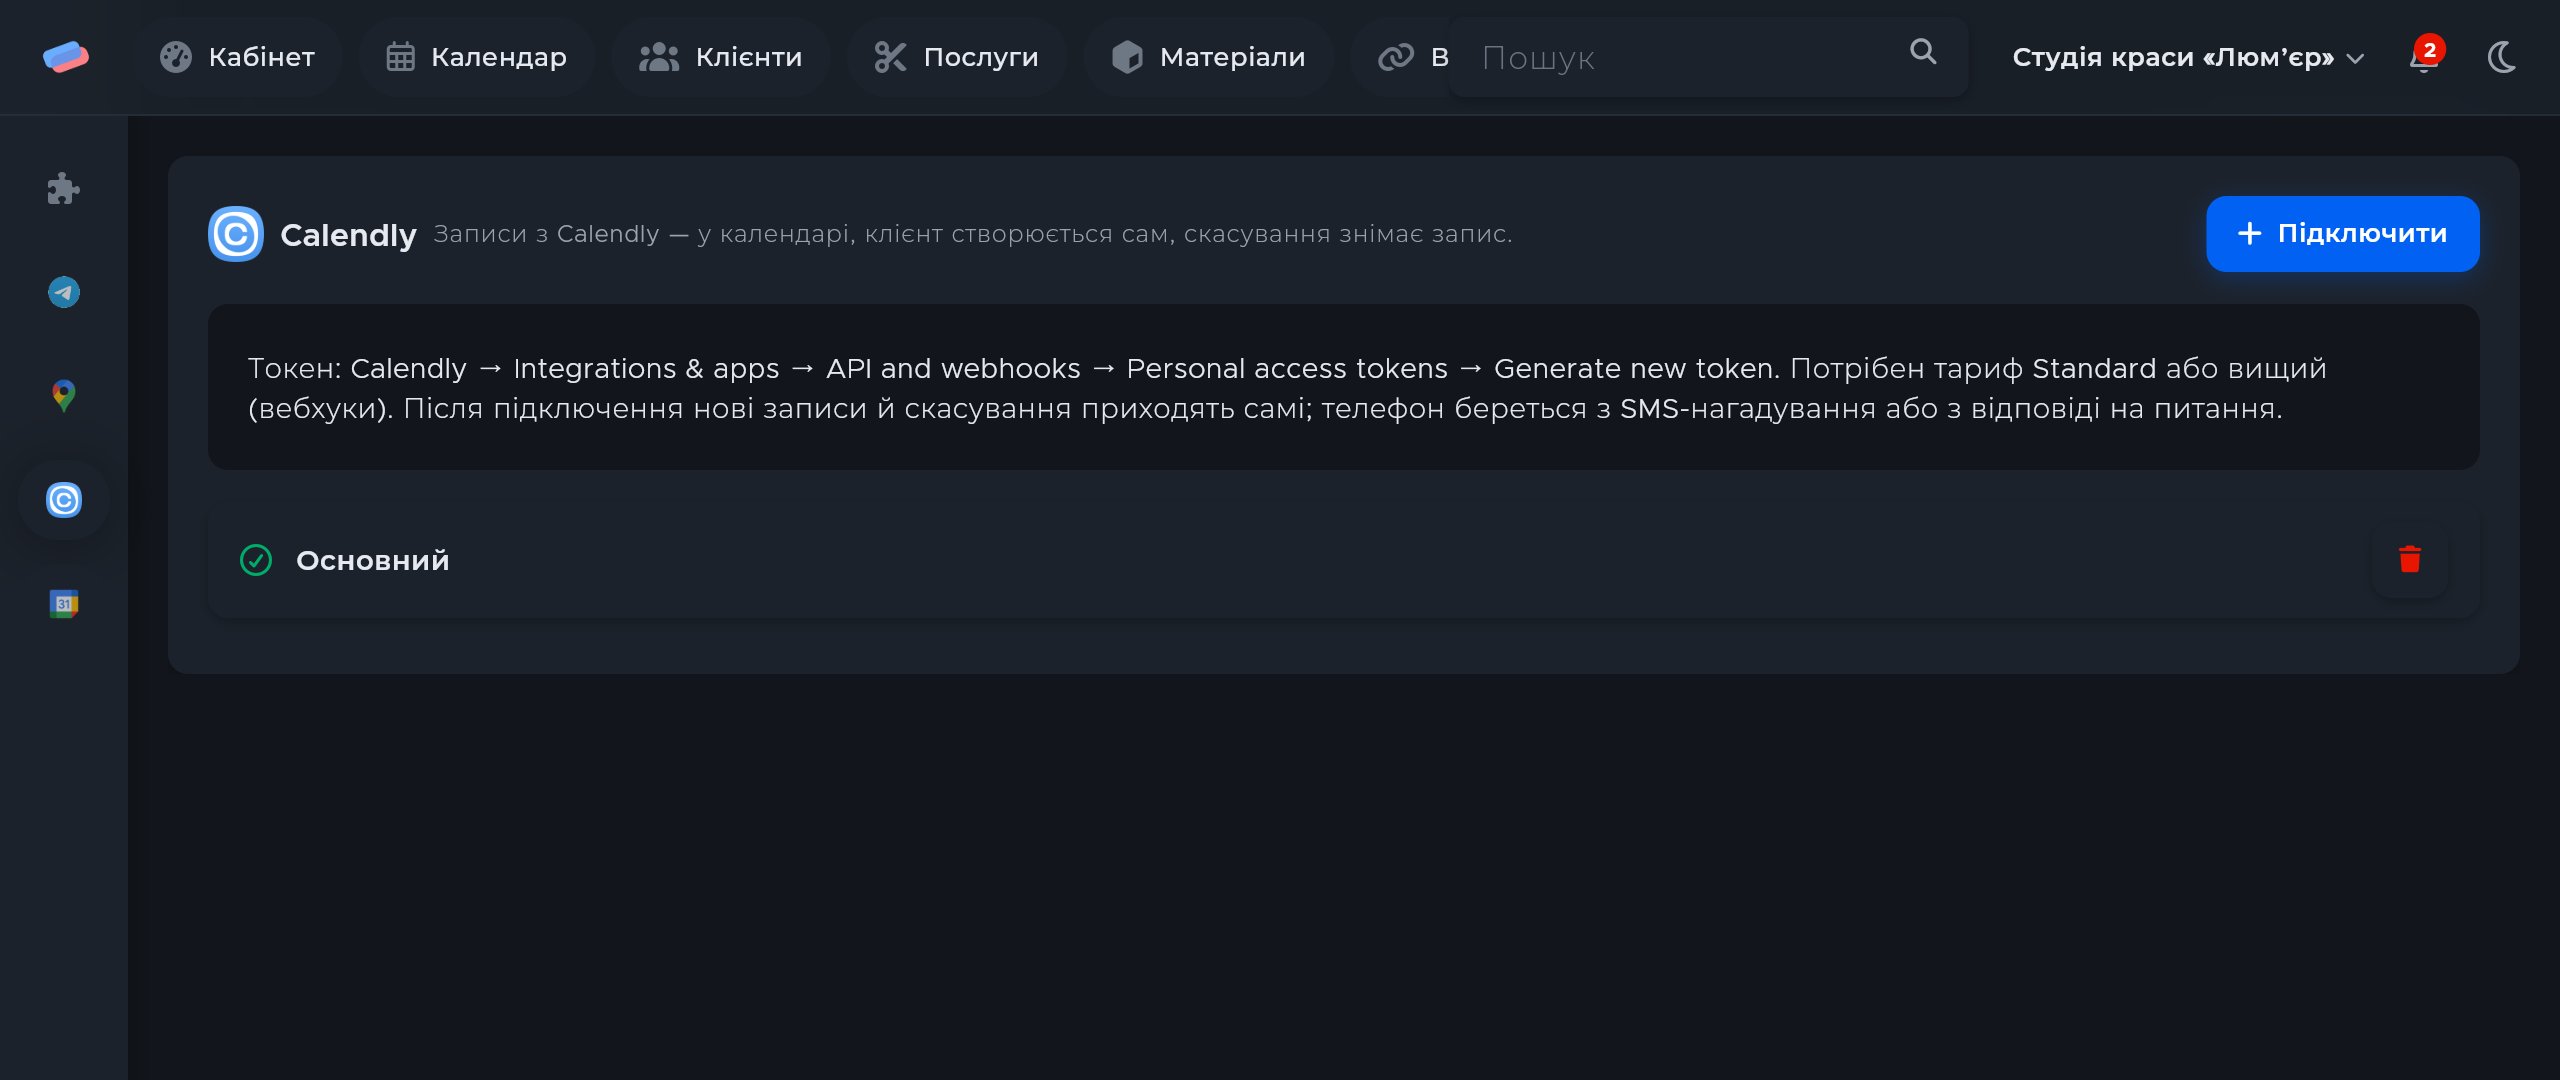Screen dimensions: 2560x1080
Task: Delete the Основний connection with trash icon
Action: (x=2409, y=560)
